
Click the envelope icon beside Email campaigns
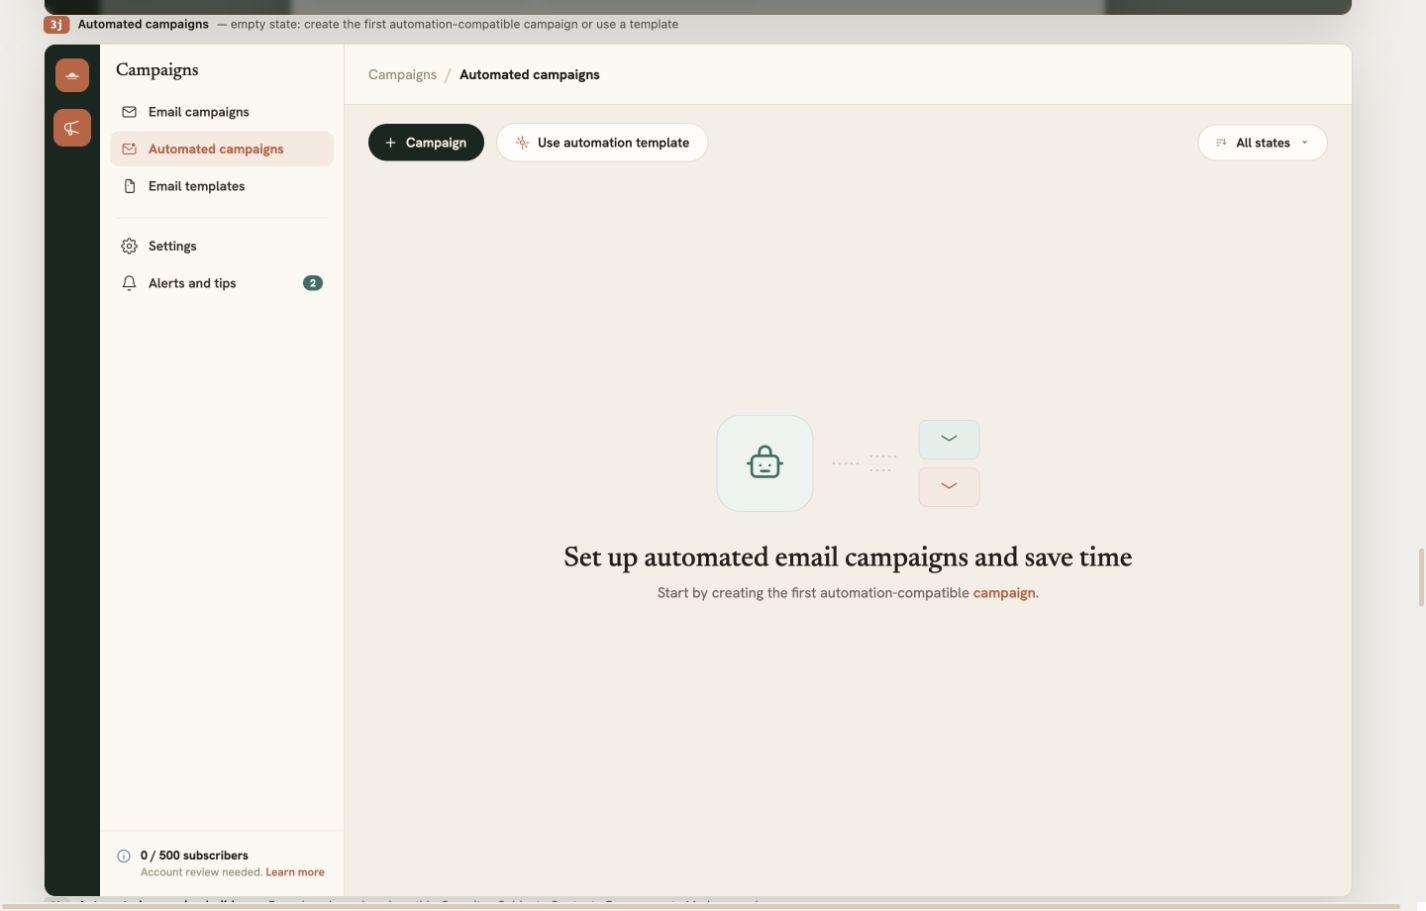pyautogui.click(x=129, y=112)
